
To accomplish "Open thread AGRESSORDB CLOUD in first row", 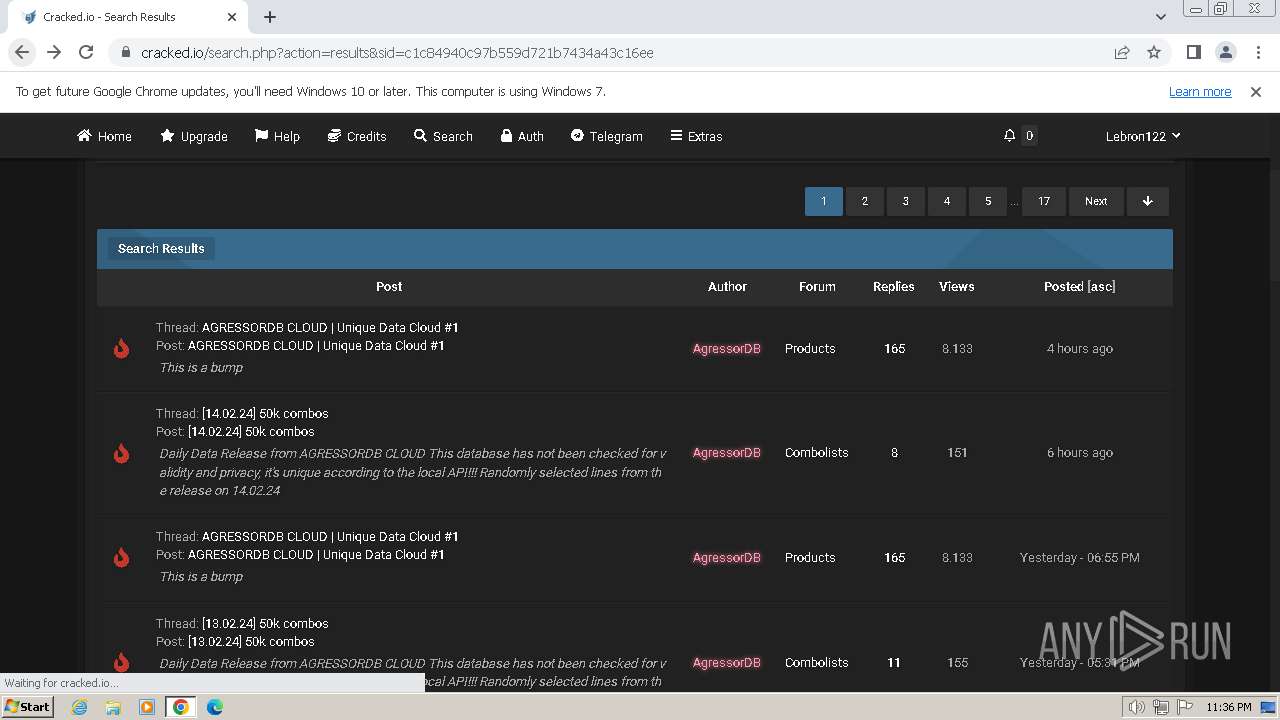I will [x=330, y=327].
